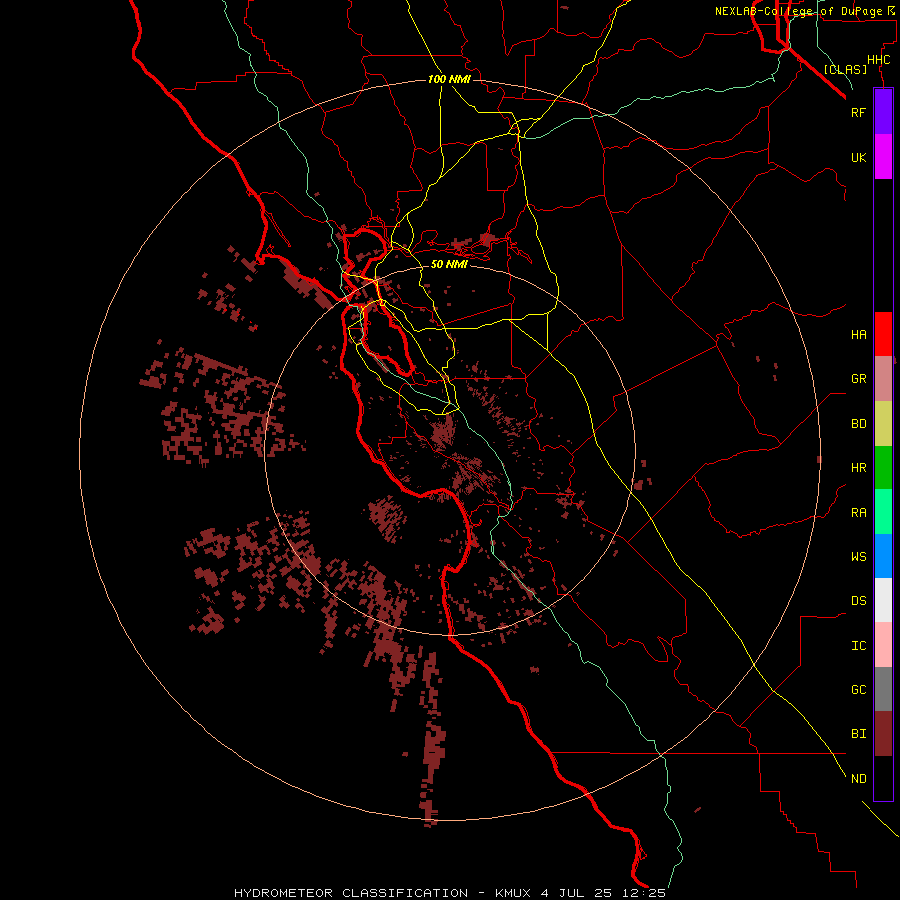This screenshot has width=900, height=900.
Task: Select the GC gray legend swatch
Action: click(x=883, y=689)
